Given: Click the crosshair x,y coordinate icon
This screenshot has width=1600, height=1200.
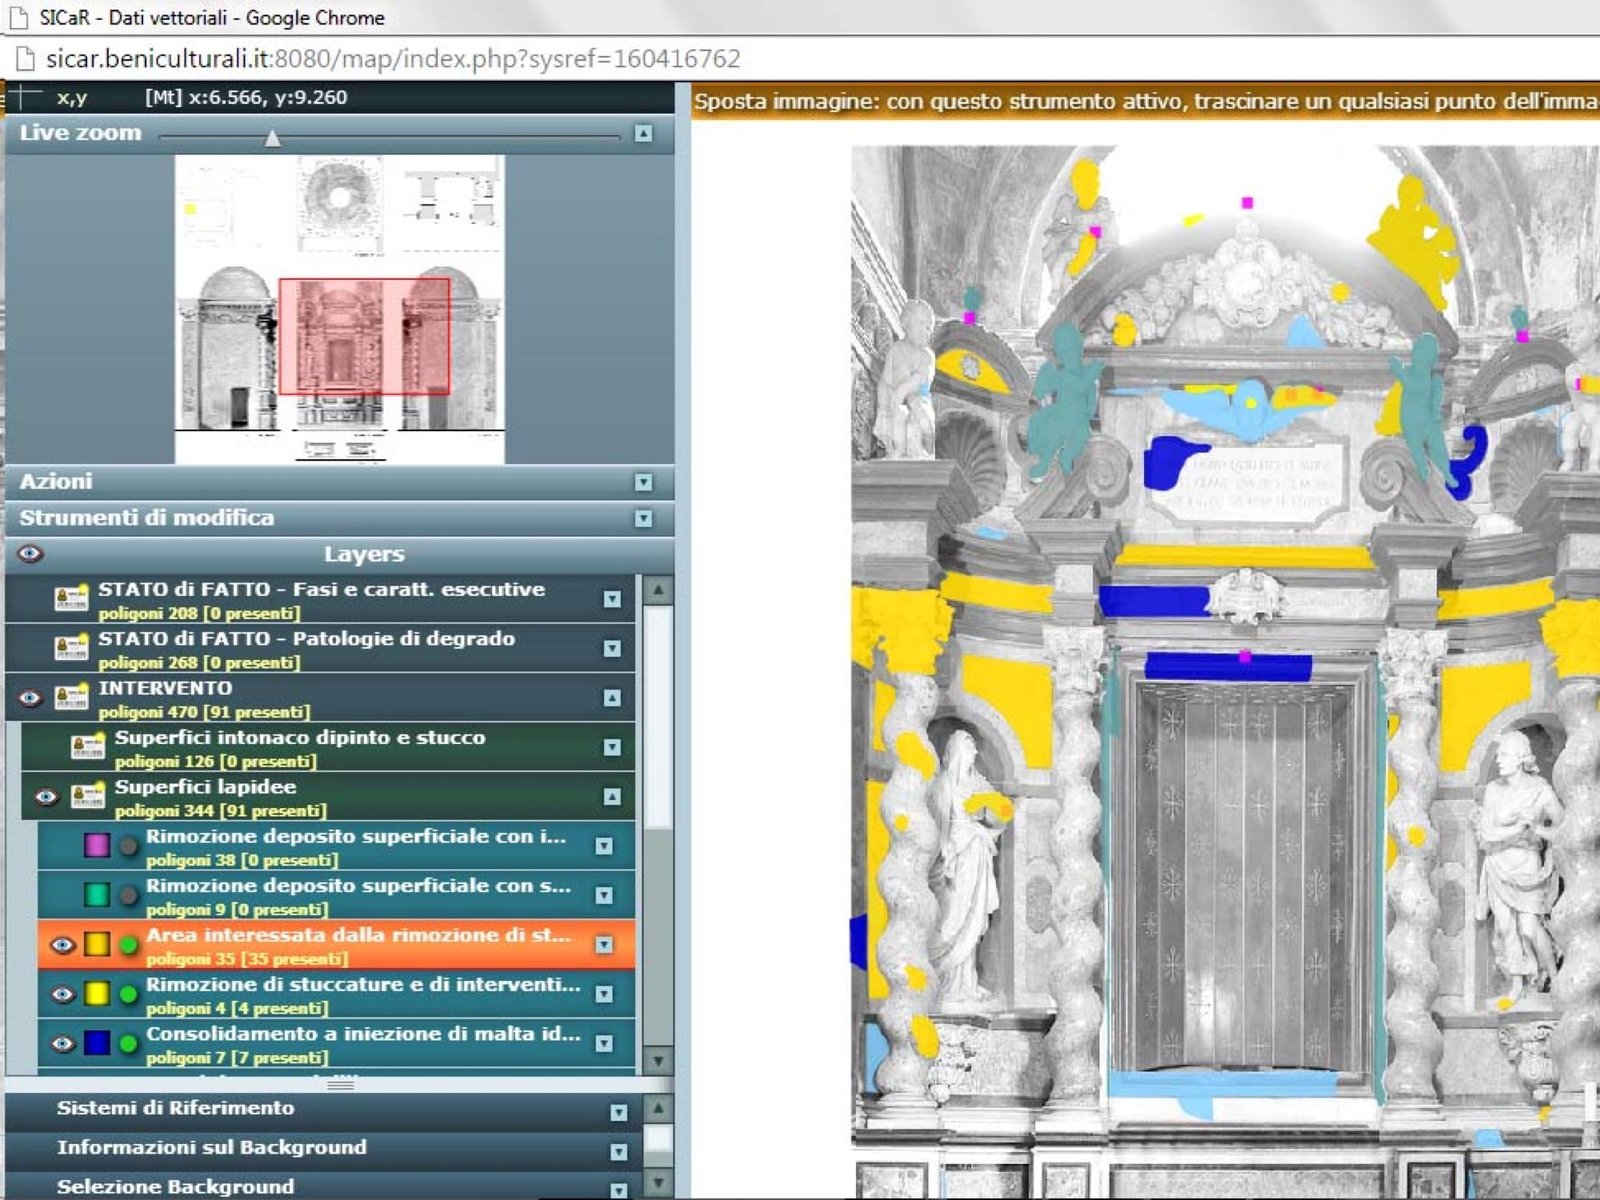Looking at the screenshot, I should [25, 97].
